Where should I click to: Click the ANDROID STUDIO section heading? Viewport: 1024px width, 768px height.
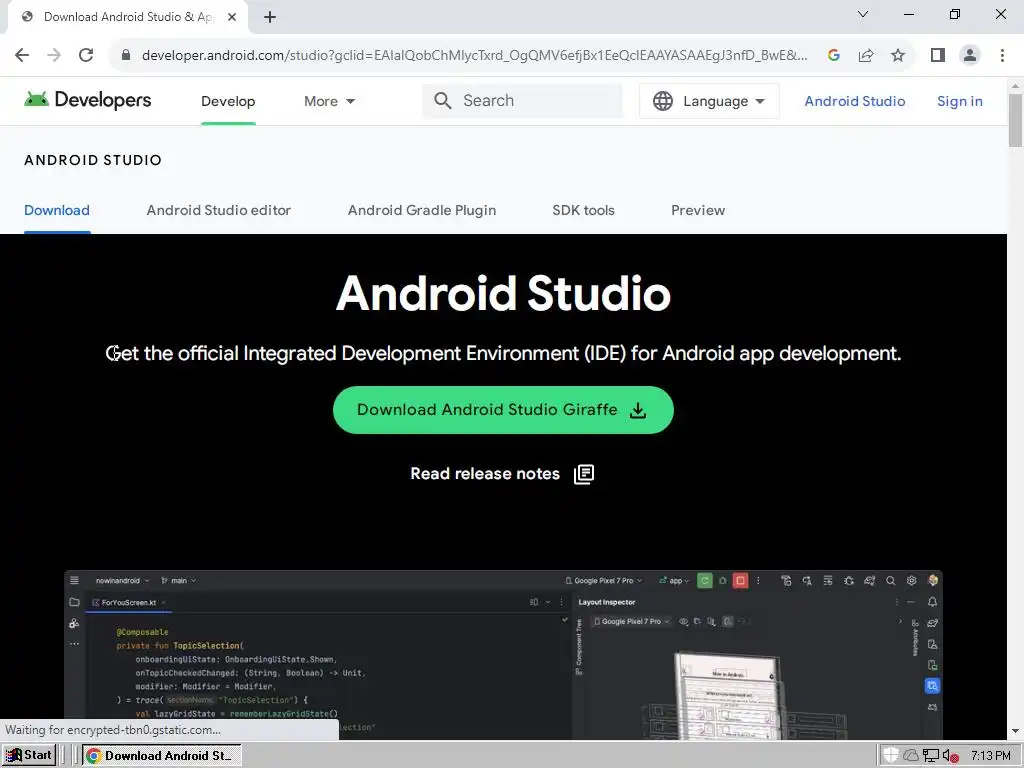click(93, 160)
